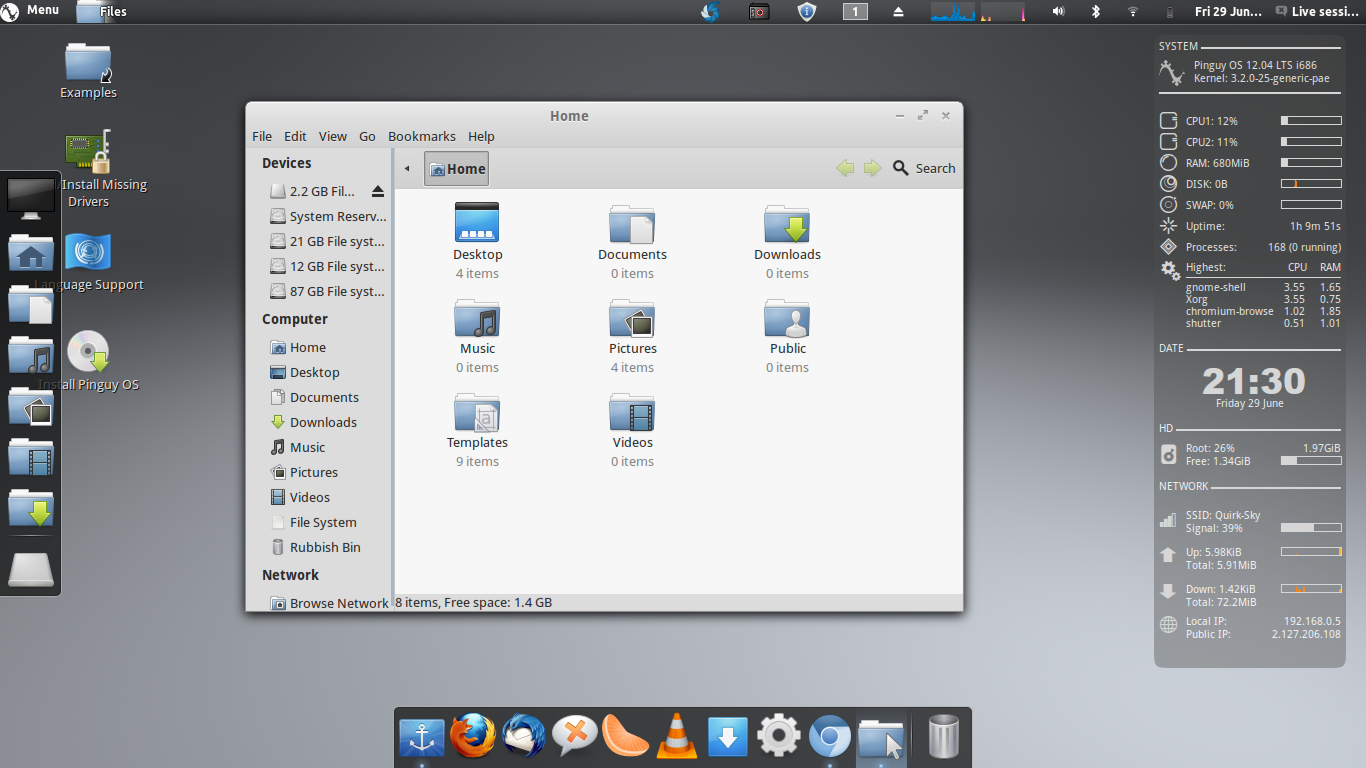Viewport: 1366px width, 768px height.
Task: Click the Home path bar button
Action: tap(457, 169)
